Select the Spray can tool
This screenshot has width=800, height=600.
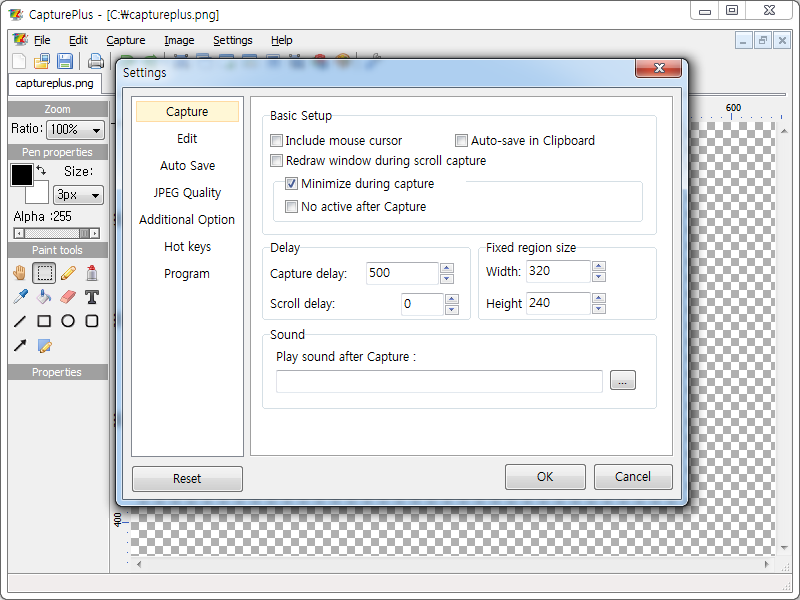pos(92,273)
